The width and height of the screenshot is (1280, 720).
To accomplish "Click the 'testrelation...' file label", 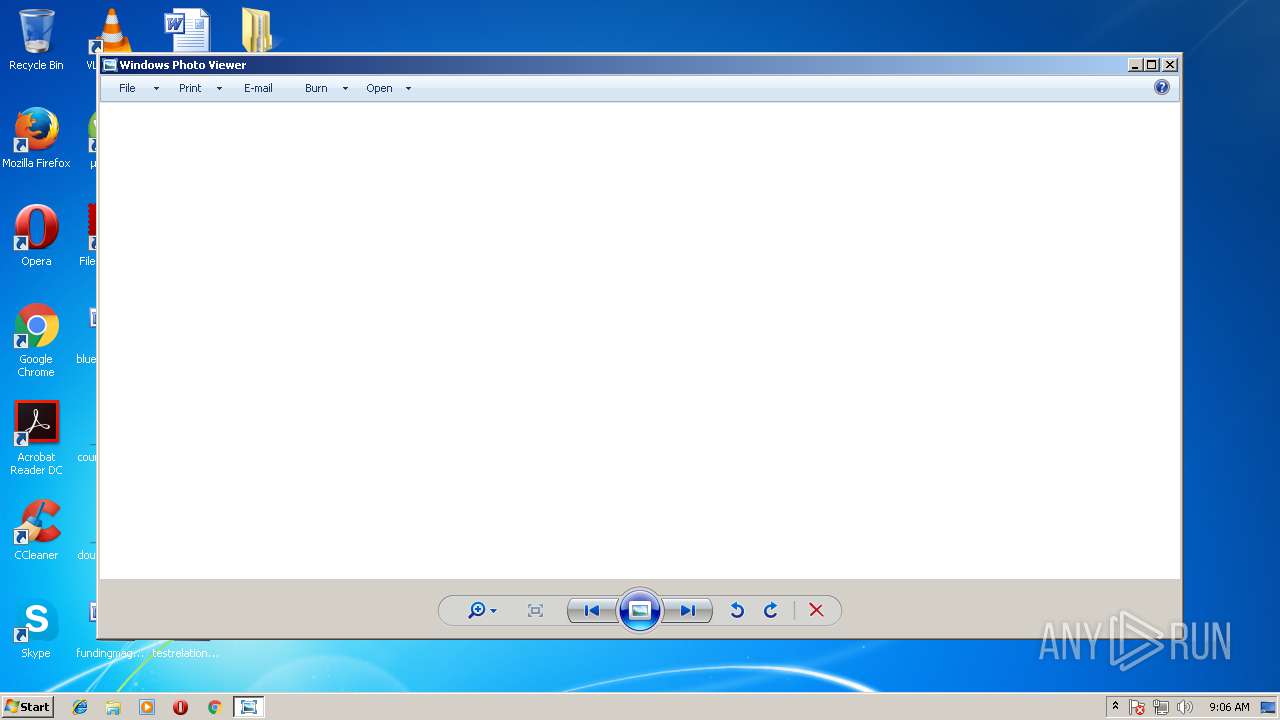I will [x=185, y=653].
